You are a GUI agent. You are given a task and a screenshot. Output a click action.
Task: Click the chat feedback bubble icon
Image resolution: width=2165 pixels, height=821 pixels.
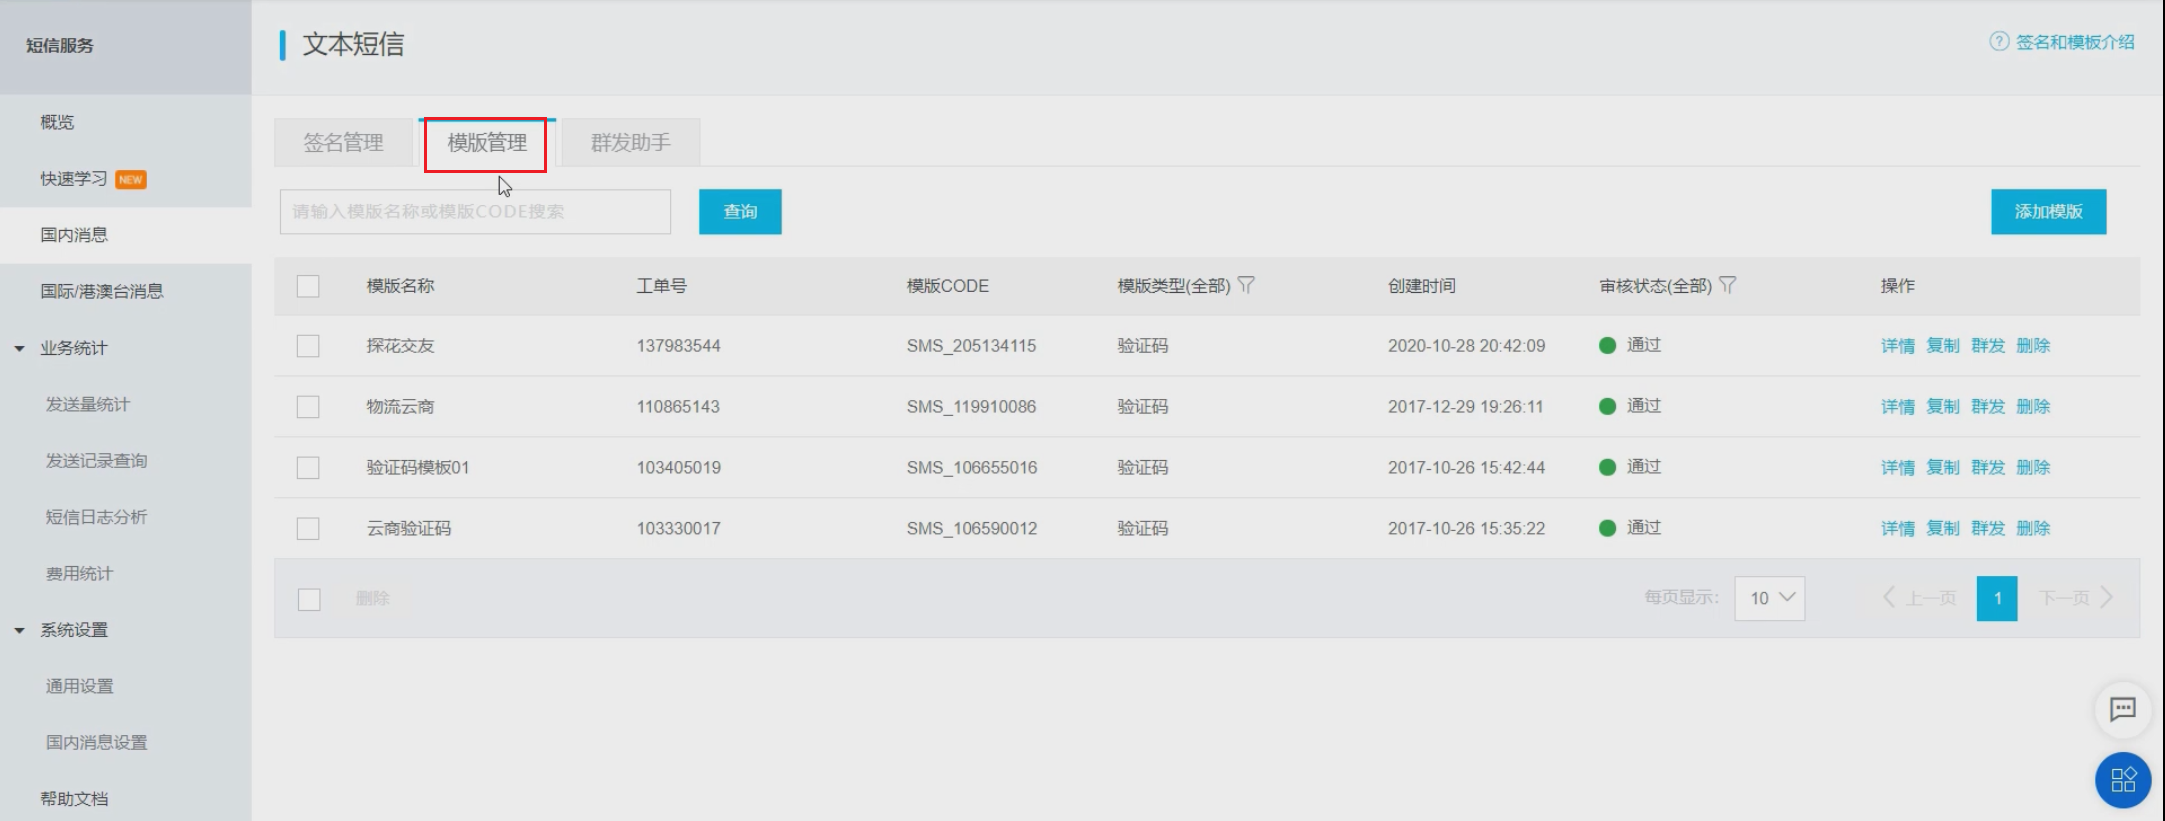click(2122, 709)
